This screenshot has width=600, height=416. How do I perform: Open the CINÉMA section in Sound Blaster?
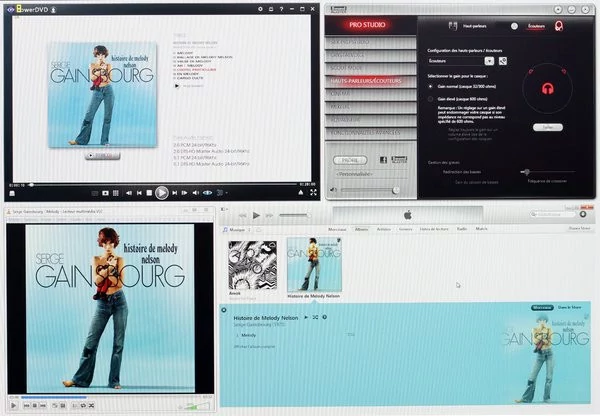[x=370, y=94]
